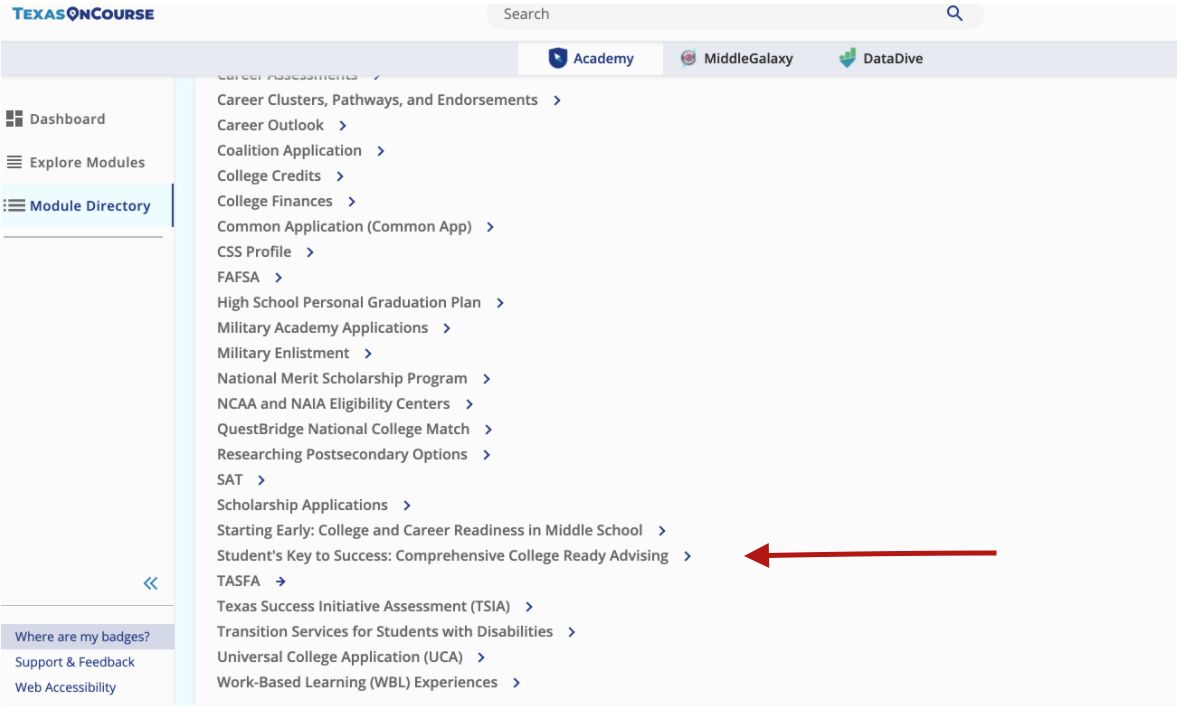
Task: Open Support & Feedback link
Action: (75, 662)
